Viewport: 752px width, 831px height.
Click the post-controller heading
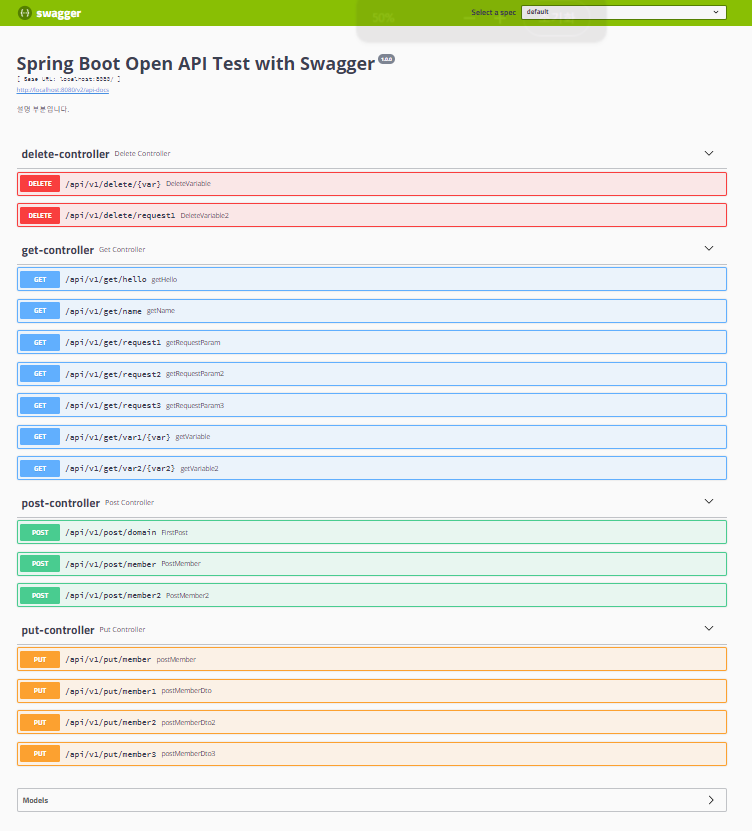(60, 503)
